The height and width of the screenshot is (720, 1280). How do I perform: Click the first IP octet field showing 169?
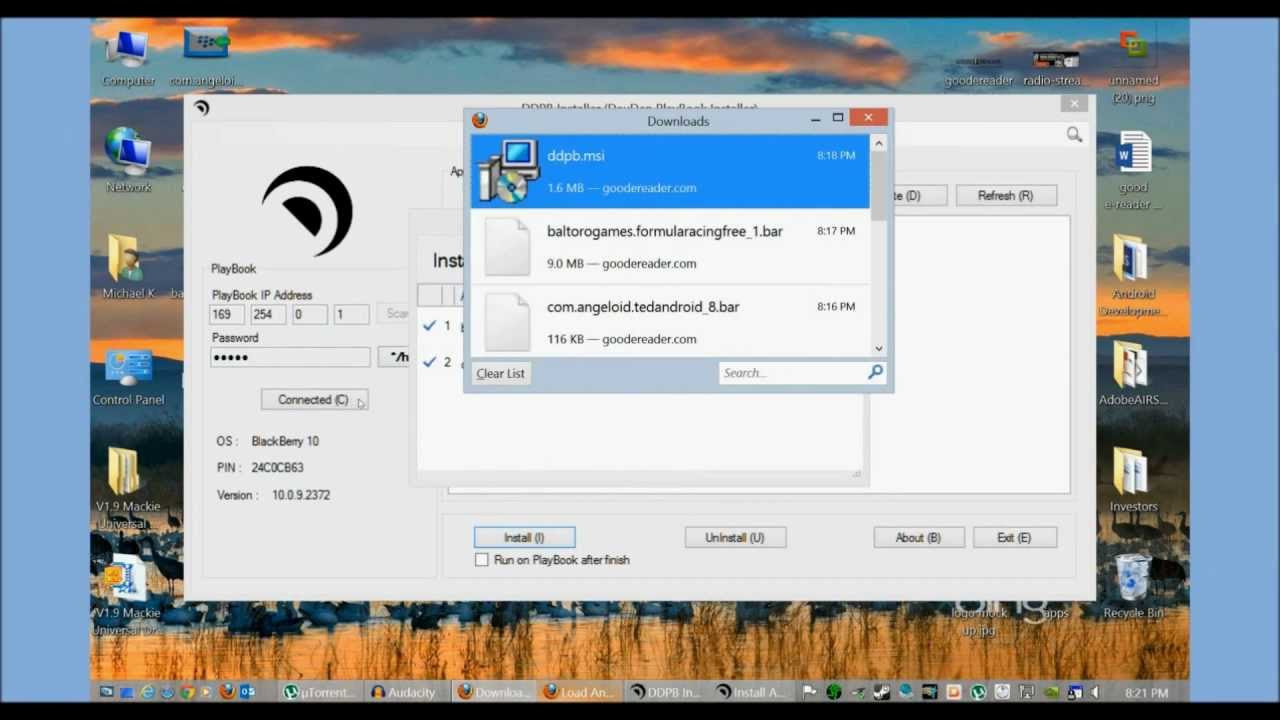point(227,314)
